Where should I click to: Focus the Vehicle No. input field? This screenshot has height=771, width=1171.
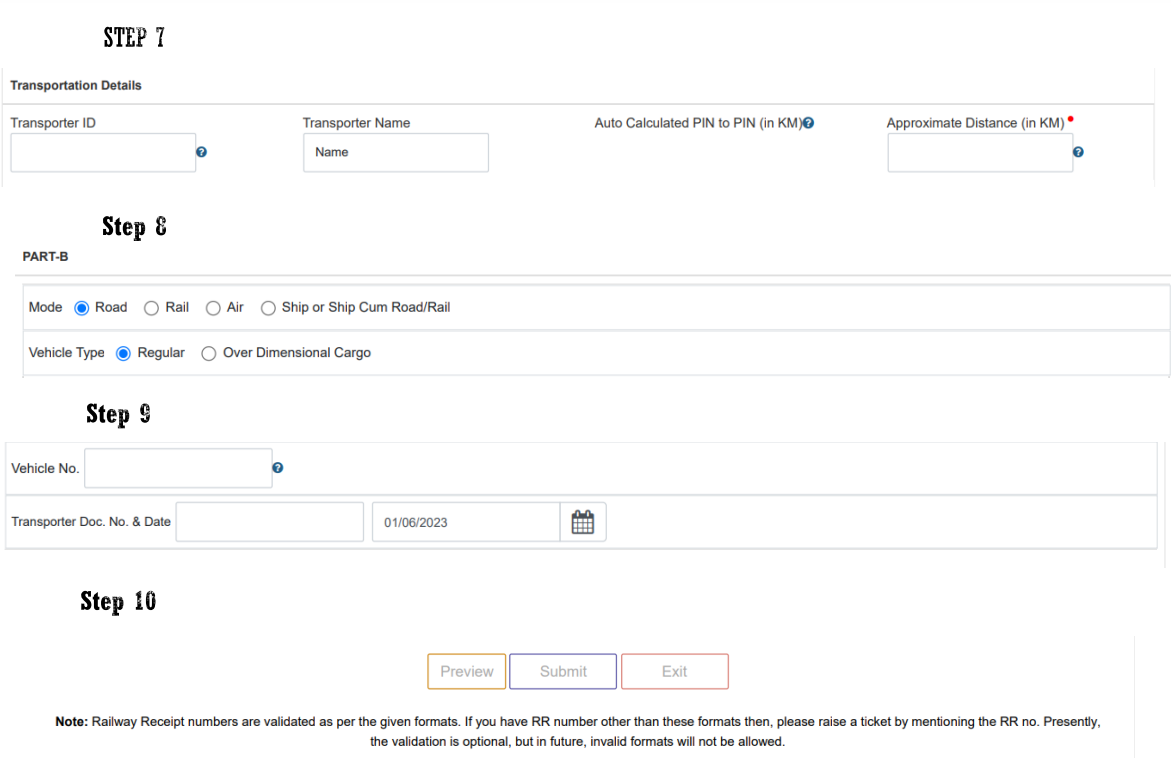coord(178,468)
